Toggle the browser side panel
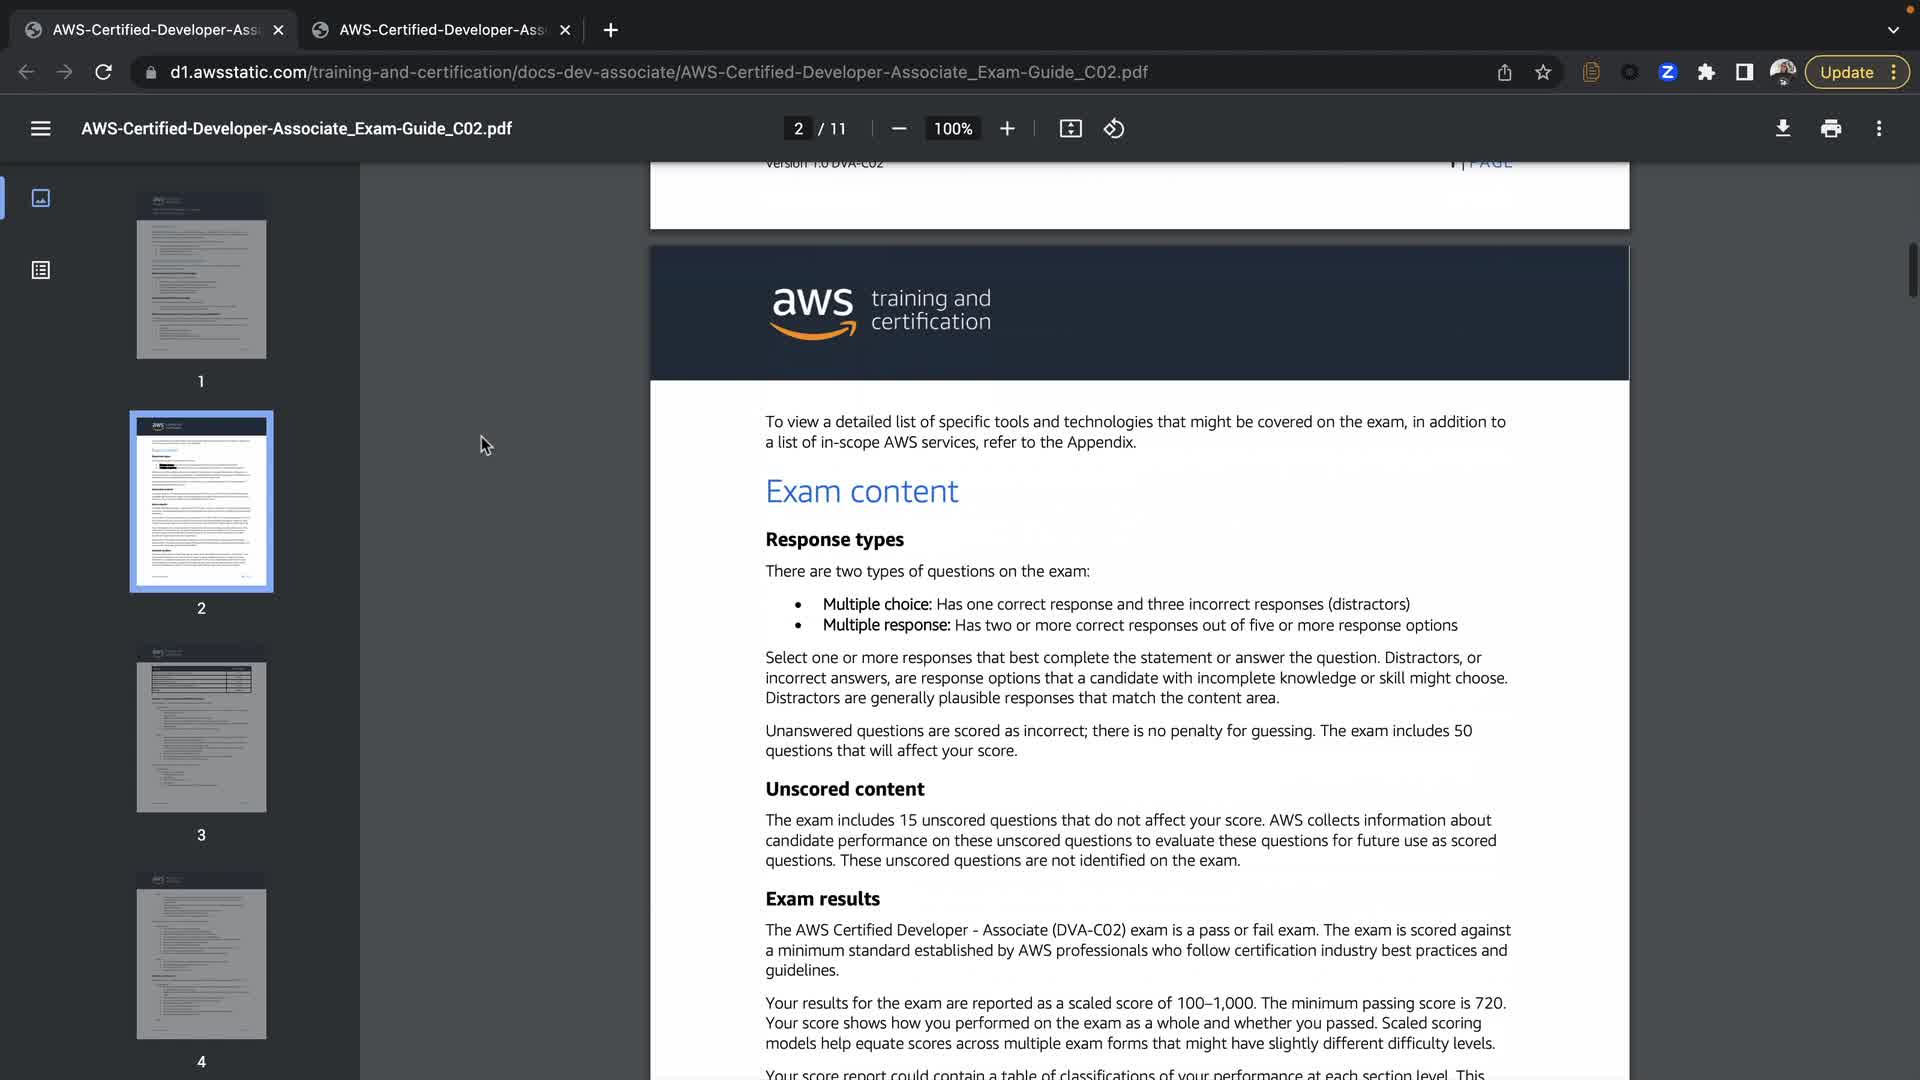 1744,72
